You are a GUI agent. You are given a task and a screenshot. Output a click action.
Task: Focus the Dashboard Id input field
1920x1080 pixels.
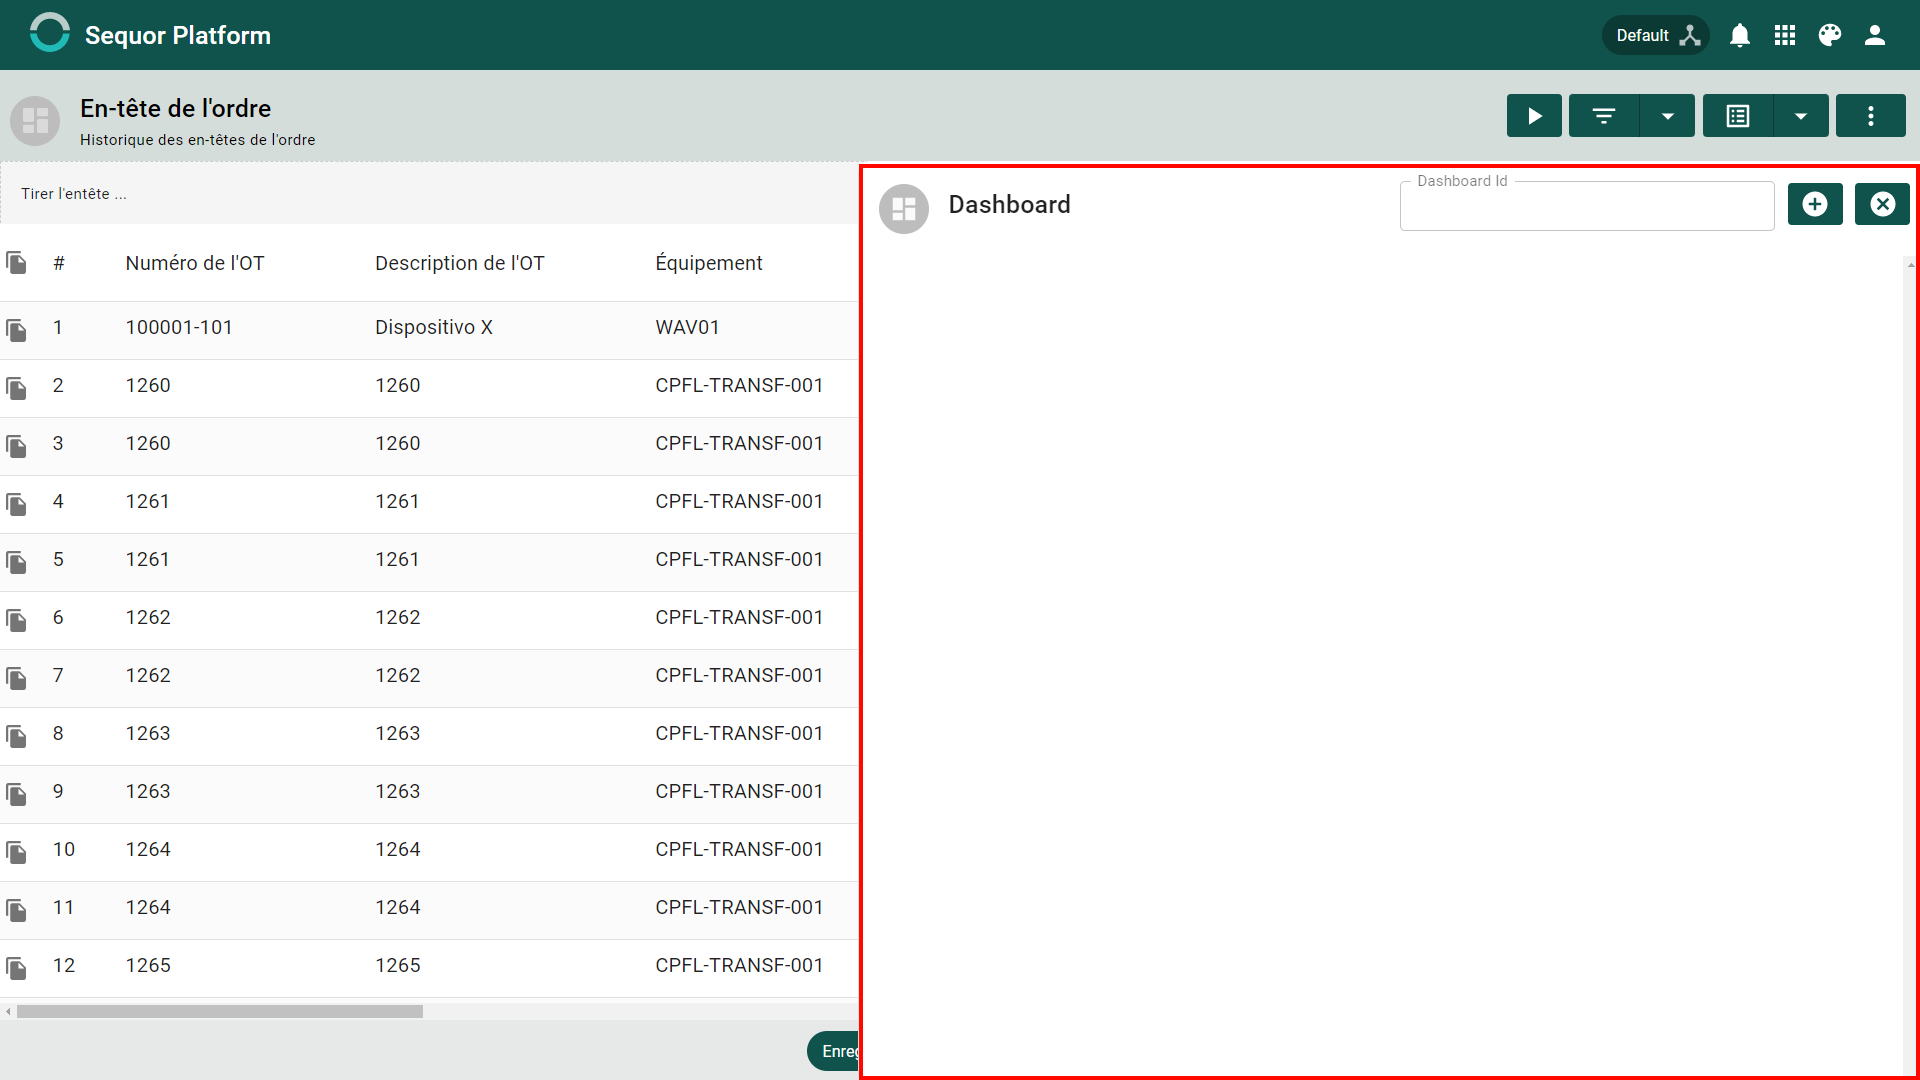[1587, 206]
